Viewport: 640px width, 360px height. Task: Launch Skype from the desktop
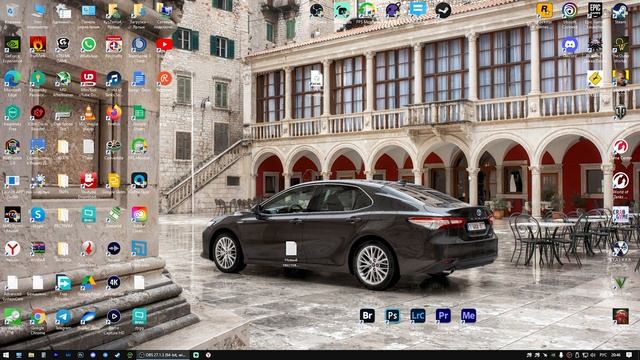point(38,214)
